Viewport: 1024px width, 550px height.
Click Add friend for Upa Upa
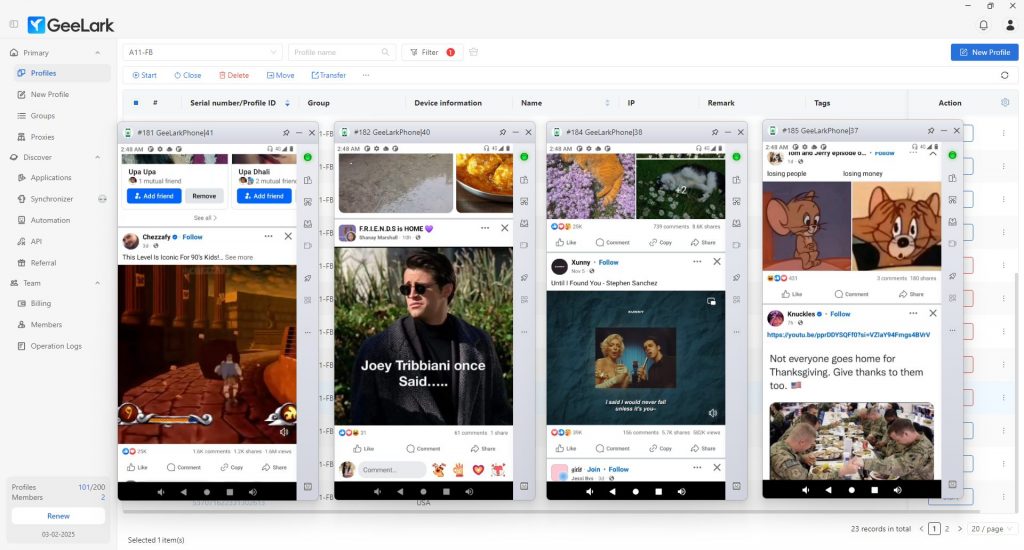[x=154, y=196]
